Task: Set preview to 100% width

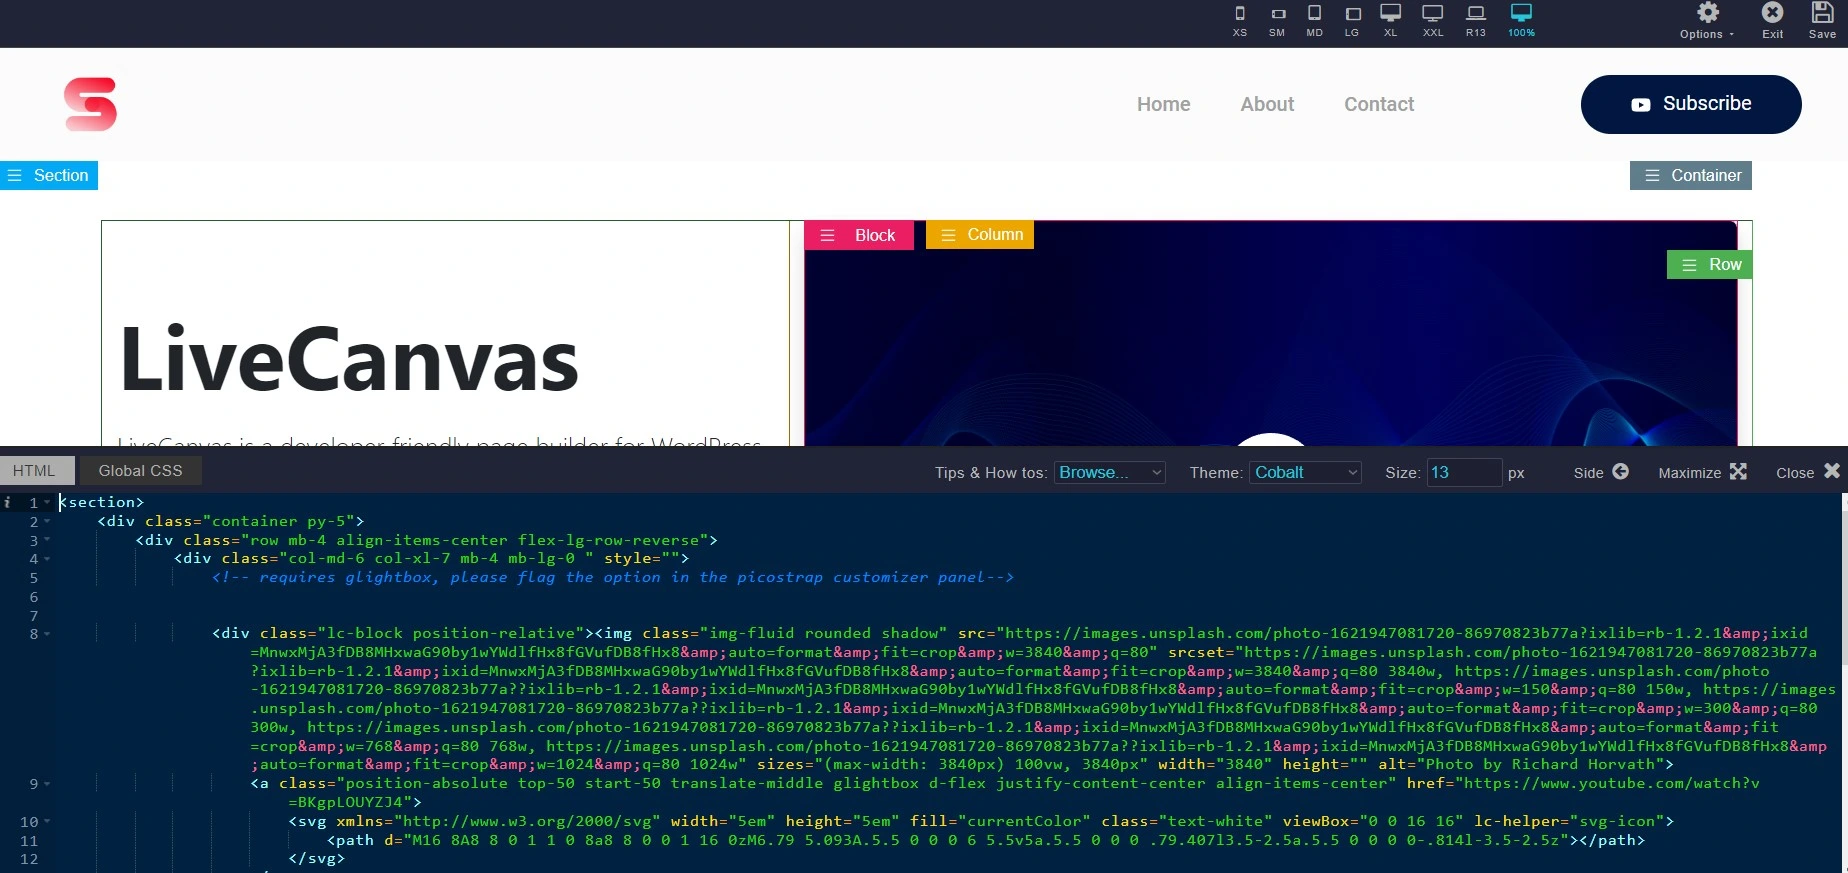Action: 1521,21
